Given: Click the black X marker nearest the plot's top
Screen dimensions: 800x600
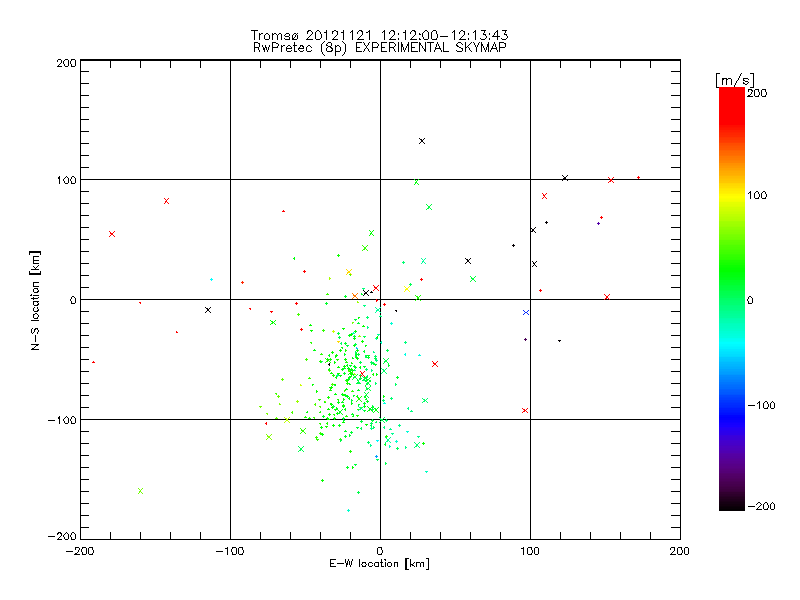Looking at the screenshot, I should pyautogui.click(x=422, y=141).
